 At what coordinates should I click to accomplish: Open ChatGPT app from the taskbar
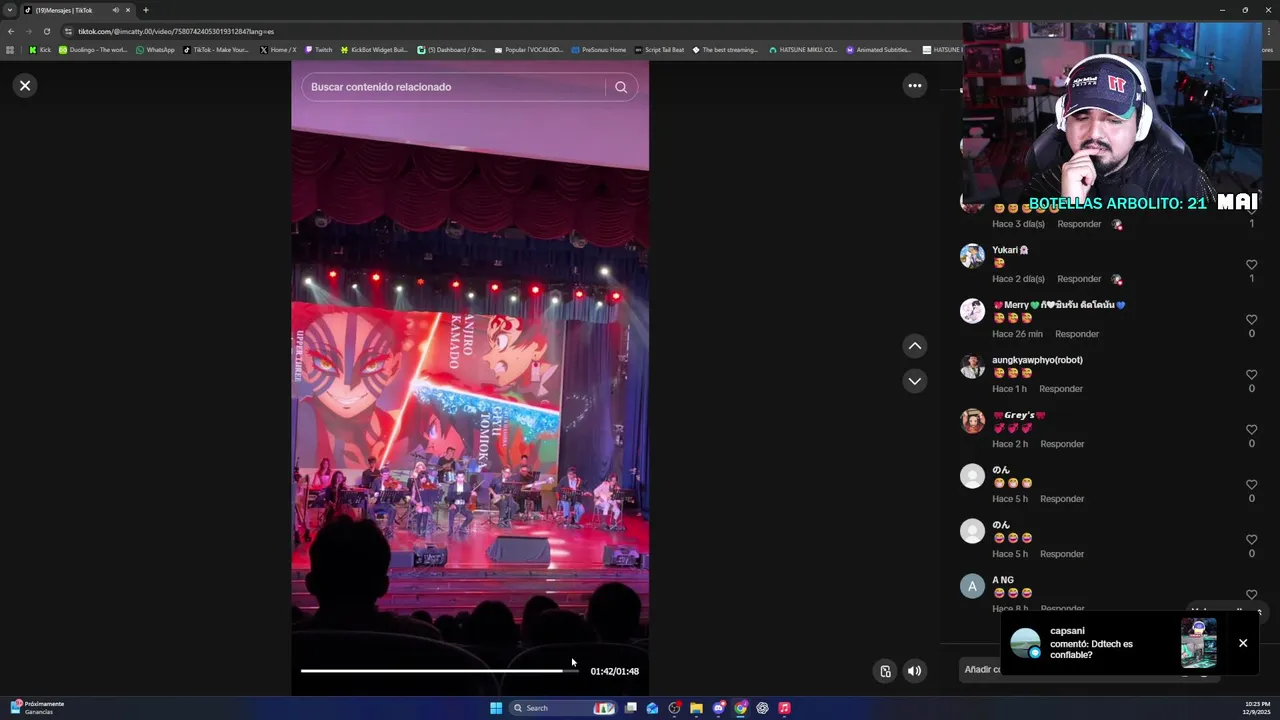[763, 708]
